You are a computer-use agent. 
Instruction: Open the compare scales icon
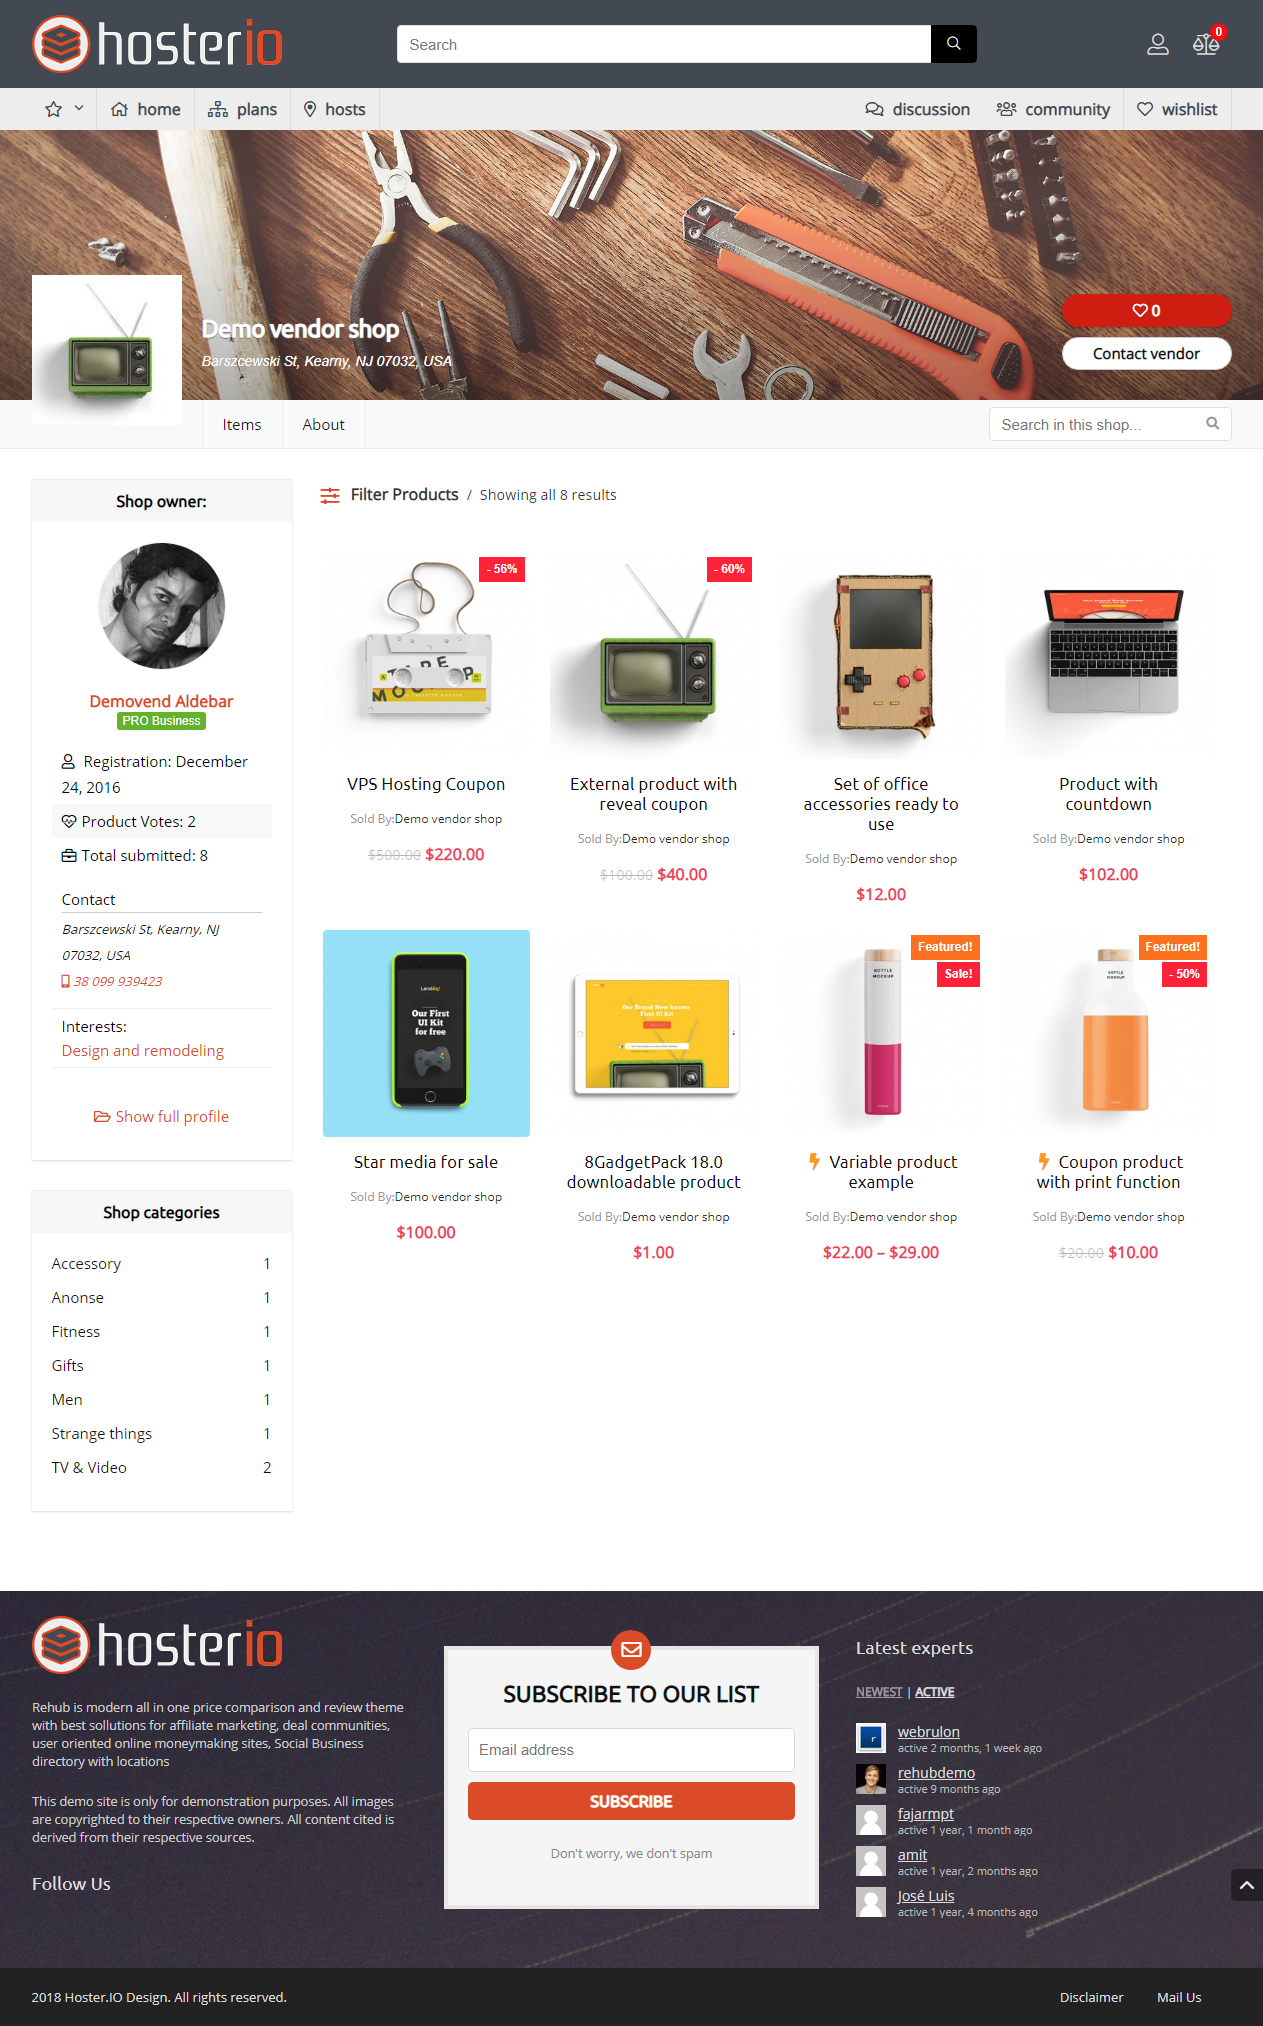tap(1205, 45)
